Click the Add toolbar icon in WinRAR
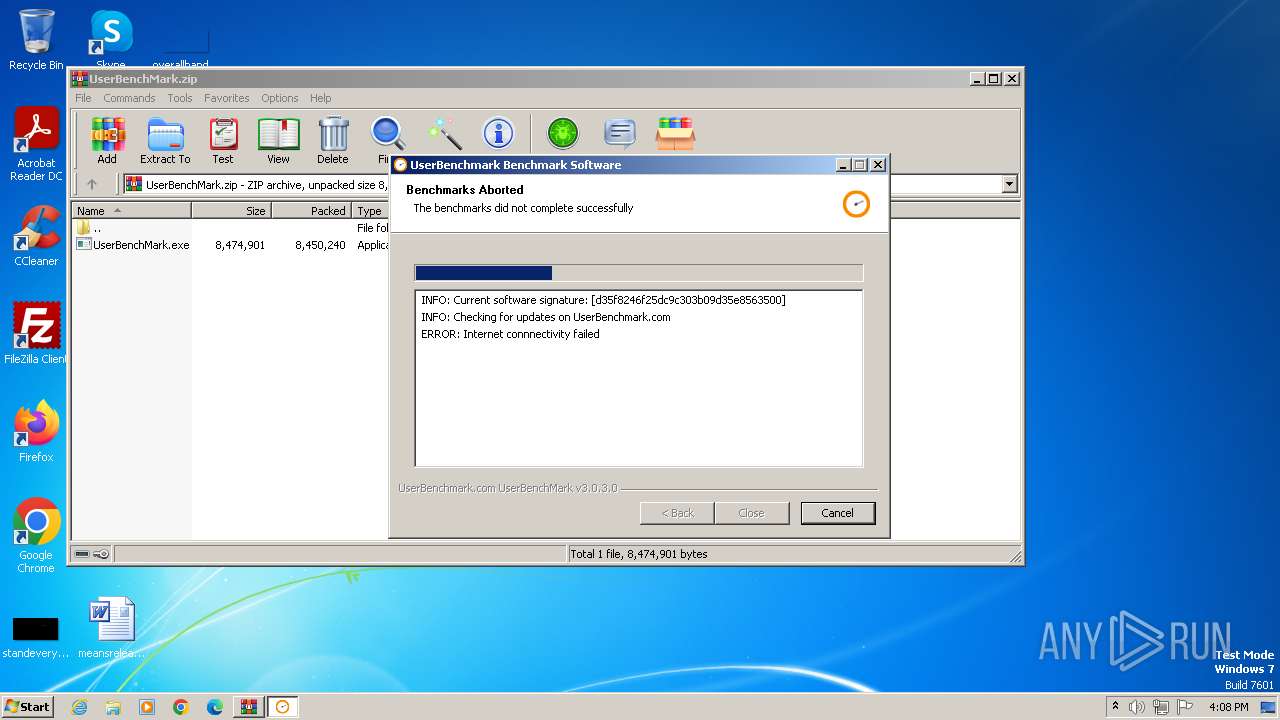Viewport: 1280px width, 720px height. tap(107, 140)
